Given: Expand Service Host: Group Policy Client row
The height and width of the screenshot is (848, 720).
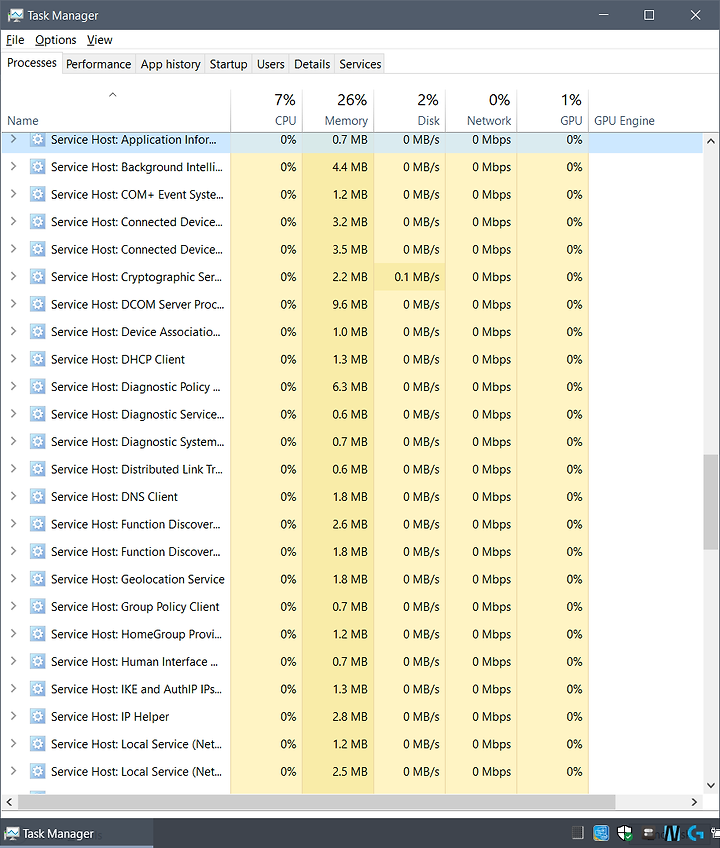Looking at the screenshot, I should click(14, 606).
